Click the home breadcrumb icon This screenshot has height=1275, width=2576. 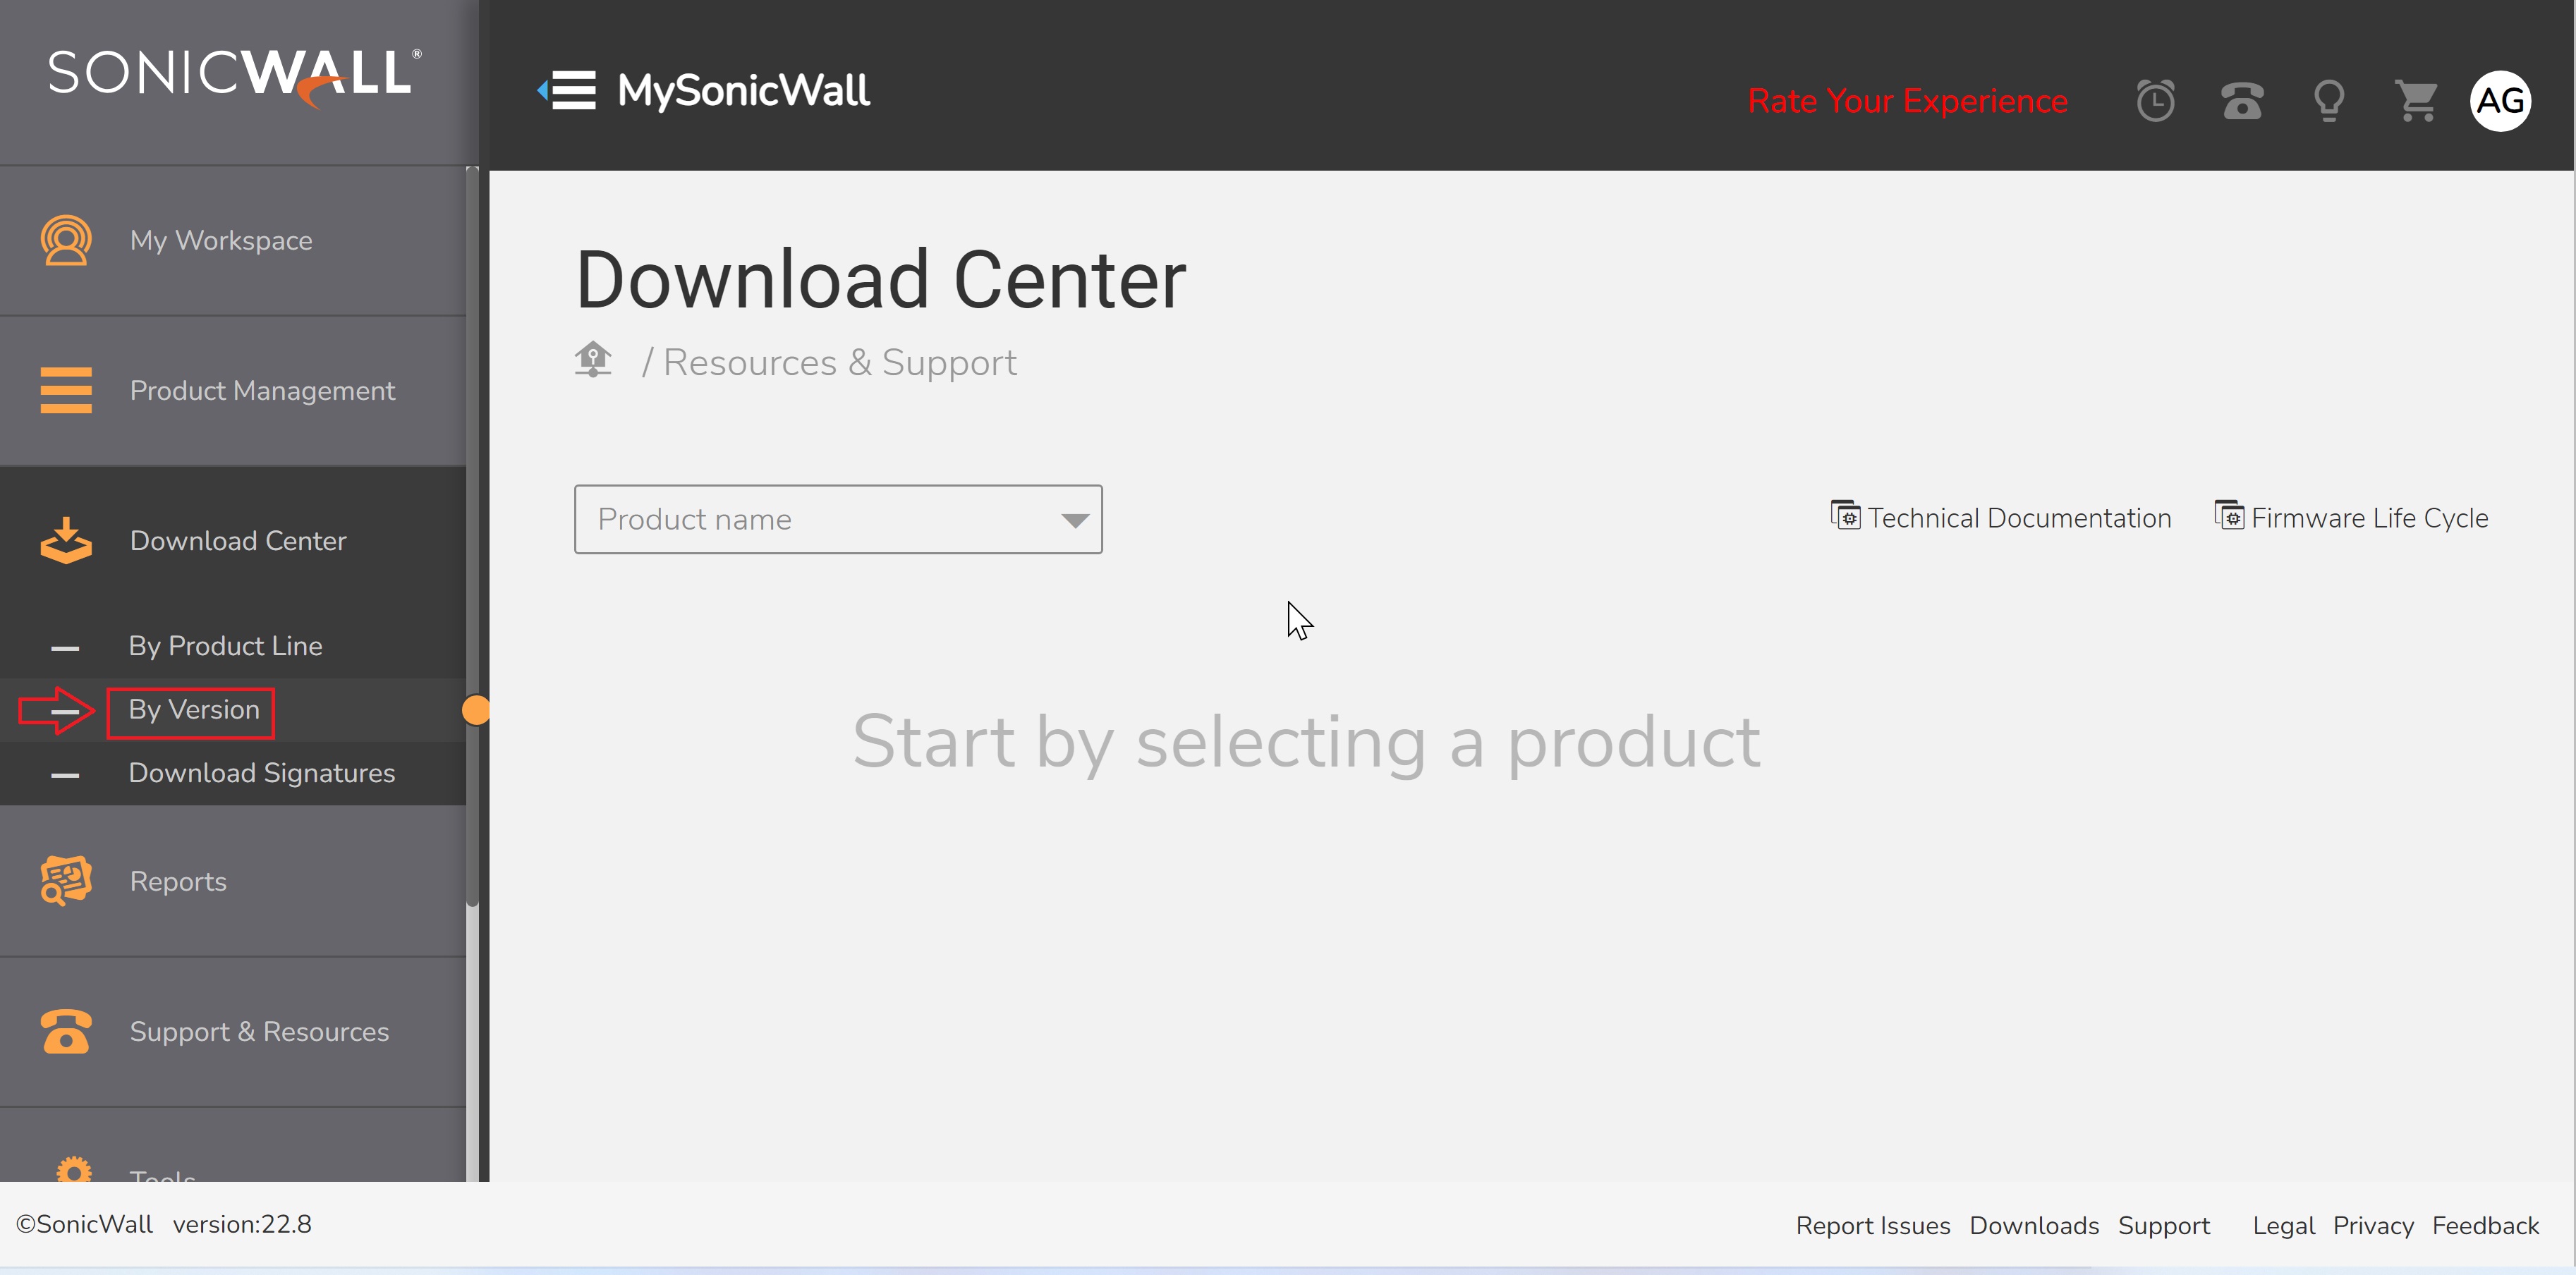pos(593,360)
